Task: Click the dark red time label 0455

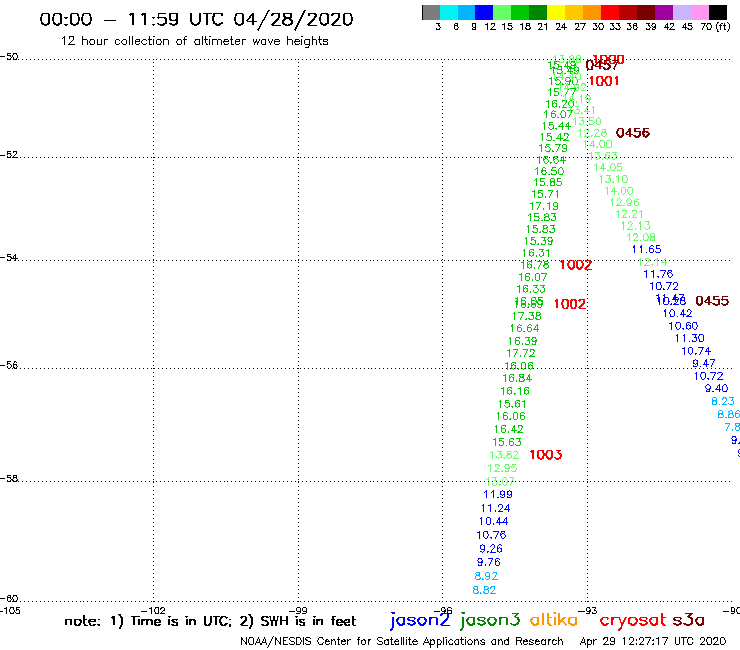Action: click(x=712, y=301)
